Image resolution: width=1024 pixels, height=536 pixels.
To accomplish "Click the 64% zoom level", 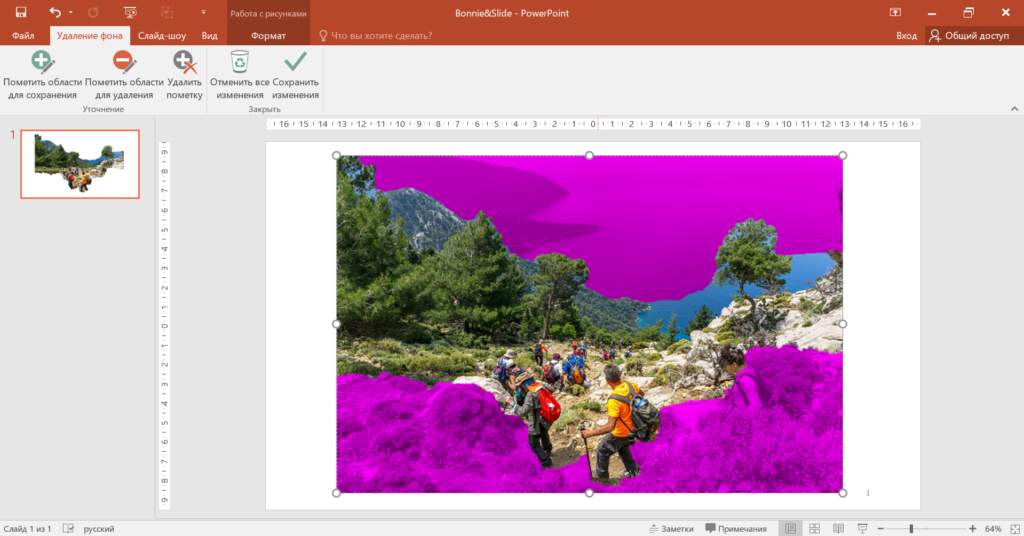I will click(x=993, y=529).
